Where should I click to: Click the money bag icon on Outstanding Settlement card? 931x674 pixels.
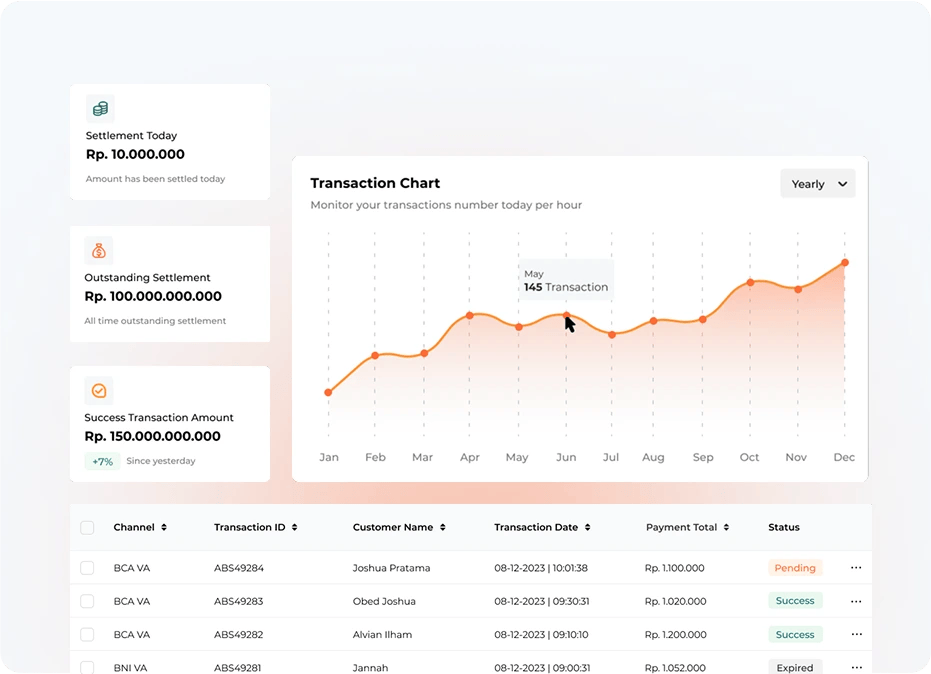(98, 250)
